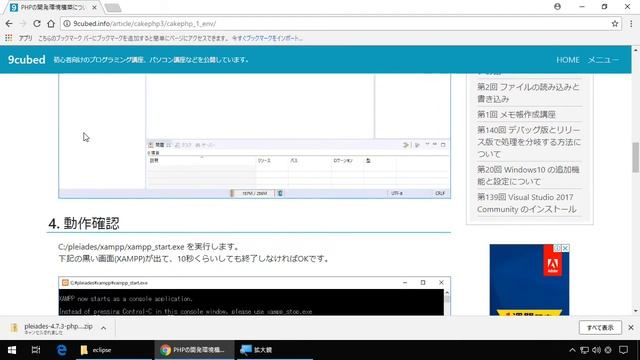Open the volume control in system tray
The width and height of the screenshot is (640, 360).
[x=596, y=350]
